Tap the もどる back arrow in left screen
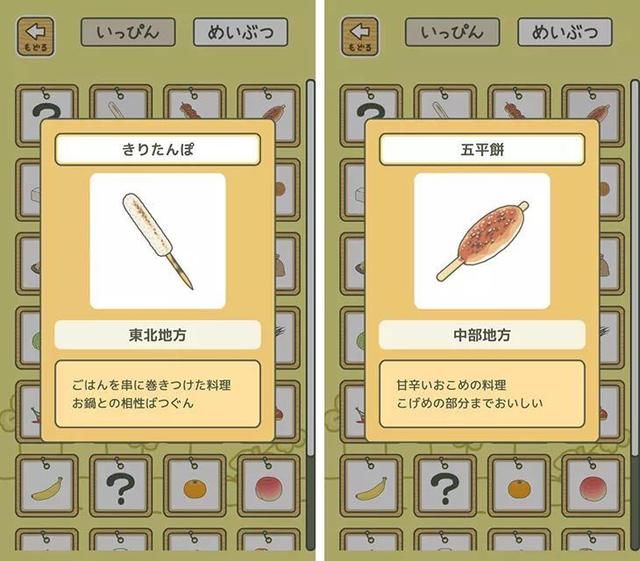Viewport: 640px width, 561px height. (x=36, y=36)
